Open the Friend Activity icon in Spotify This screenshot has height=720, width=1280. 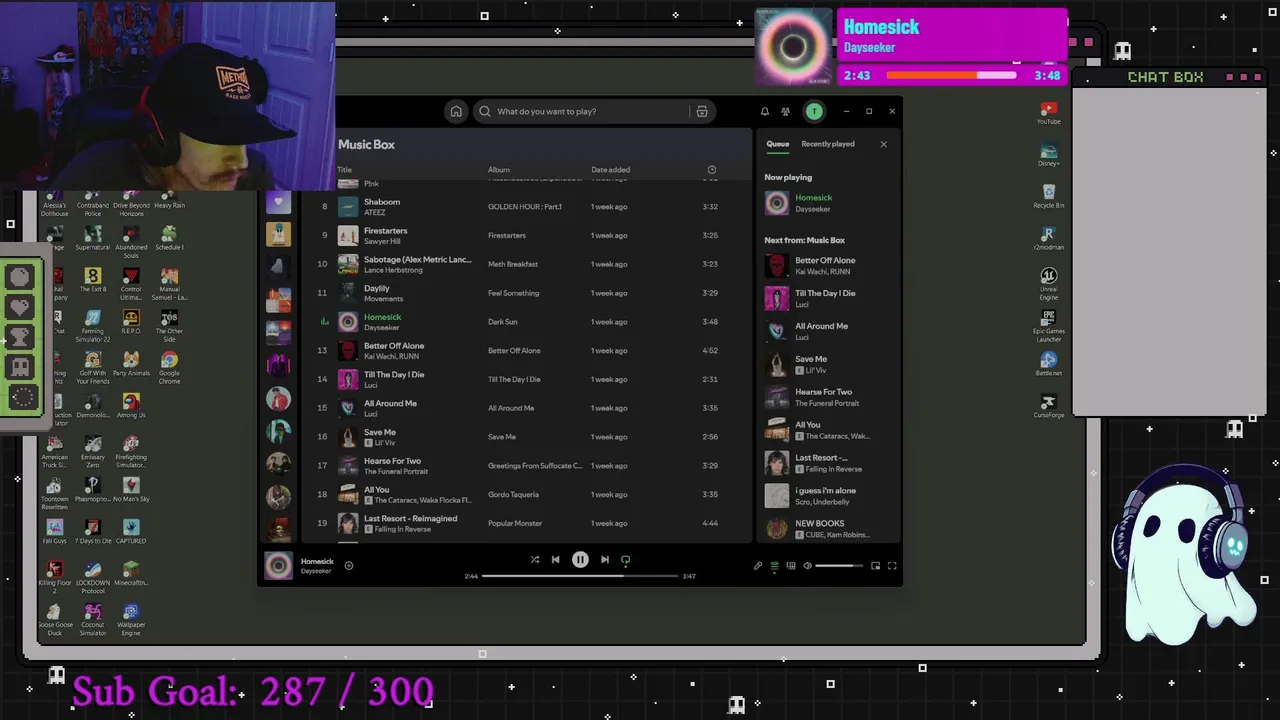pyautogui.click(x=785, y=112)
